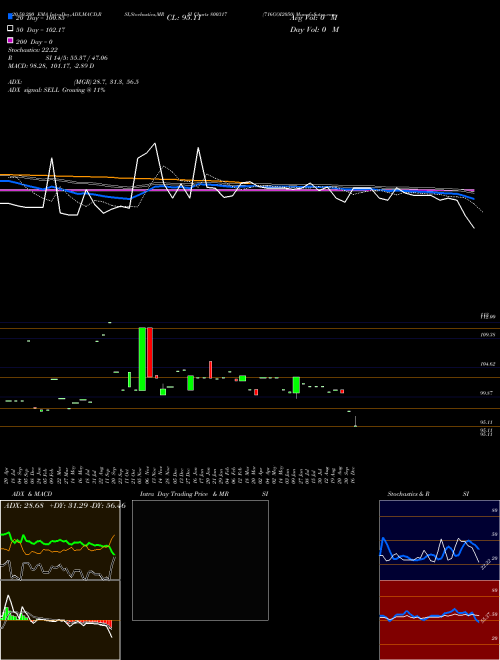Click the 109.38 price axis label
Screen dimensions: 500x660
tap(488, 335)
